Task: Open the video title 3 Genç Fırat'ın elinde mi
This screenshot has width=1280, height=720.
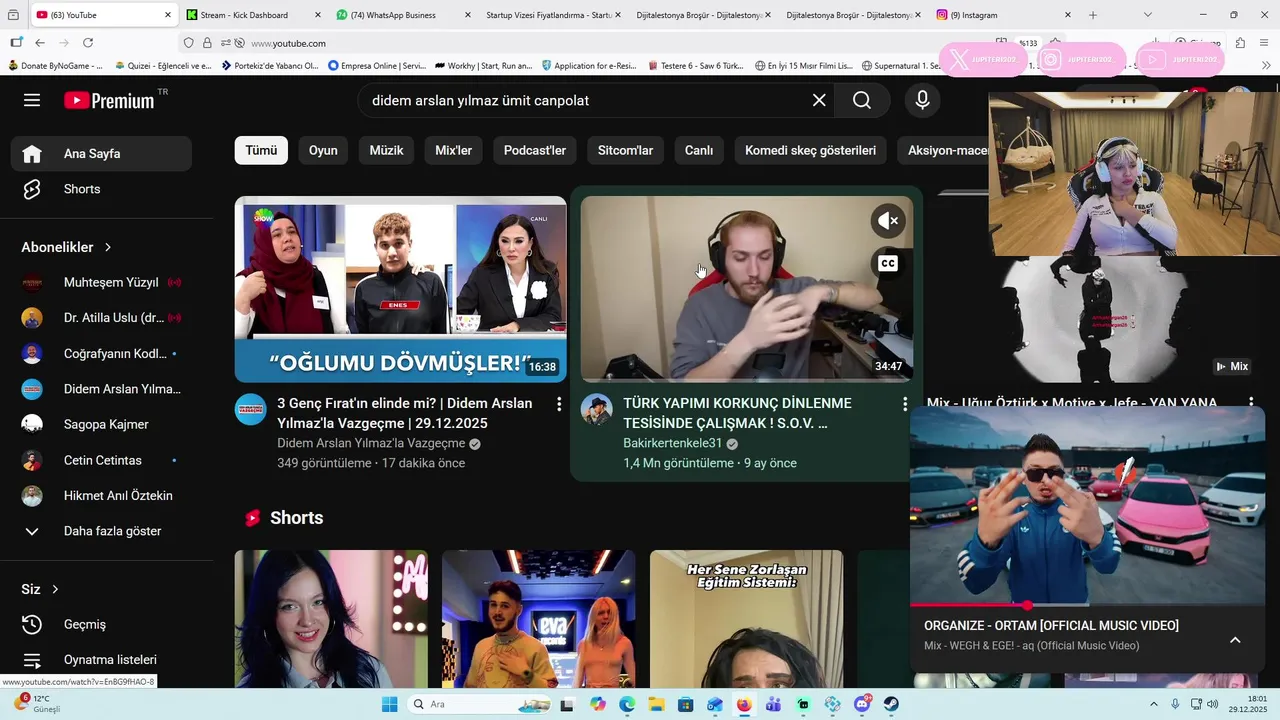Action: [405, 413]
